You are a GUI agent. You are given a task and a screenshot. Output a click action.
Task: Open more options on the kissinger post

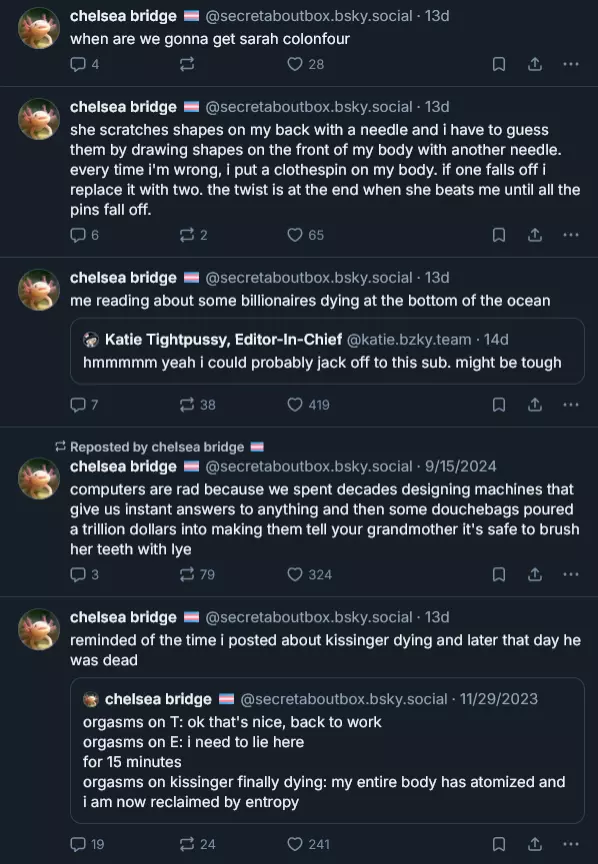[571, 844]
